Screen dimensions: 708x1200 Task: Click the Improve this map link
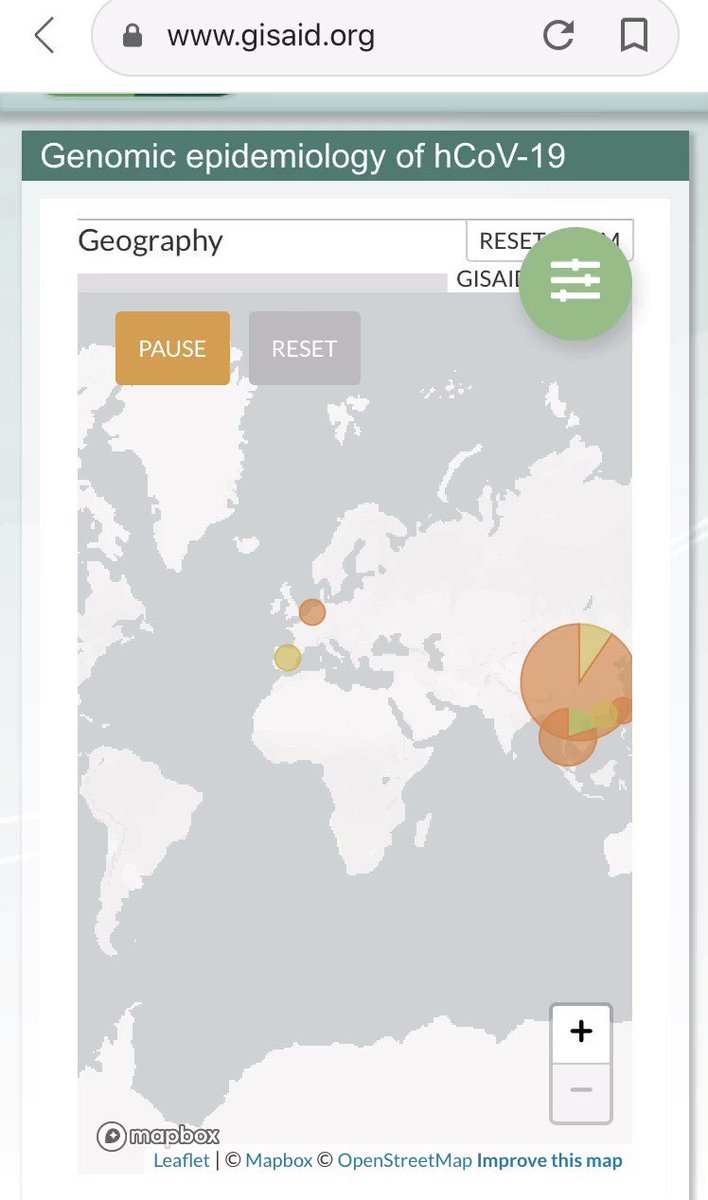point(549,1161)
